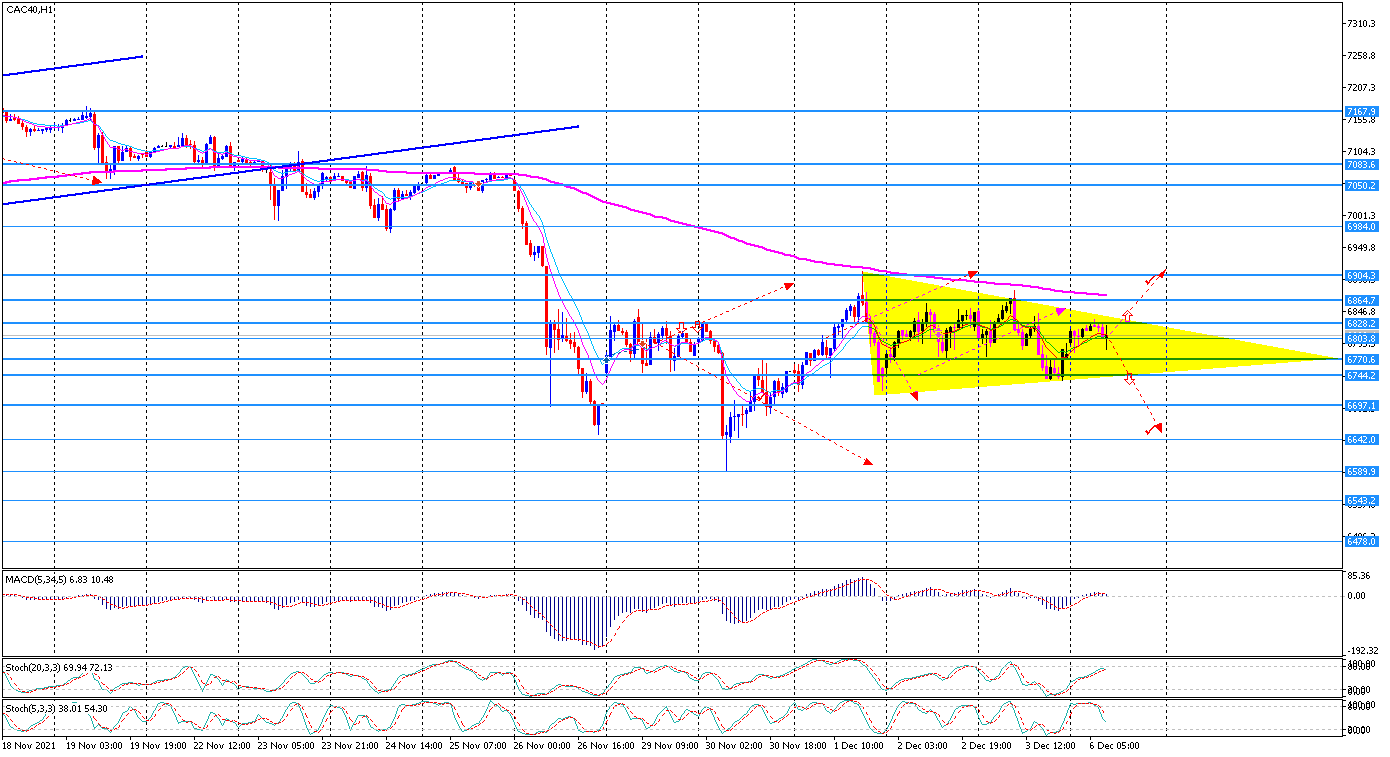The height and width of the screenshot is (757, 1390).
Task: Click the 30 Nov 02:00 time label
Action: (x=733, y=745)
